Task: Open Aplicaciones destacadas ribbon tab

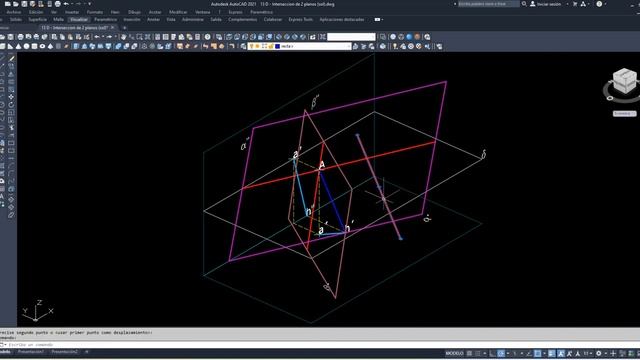Action: tap(342, 20)
